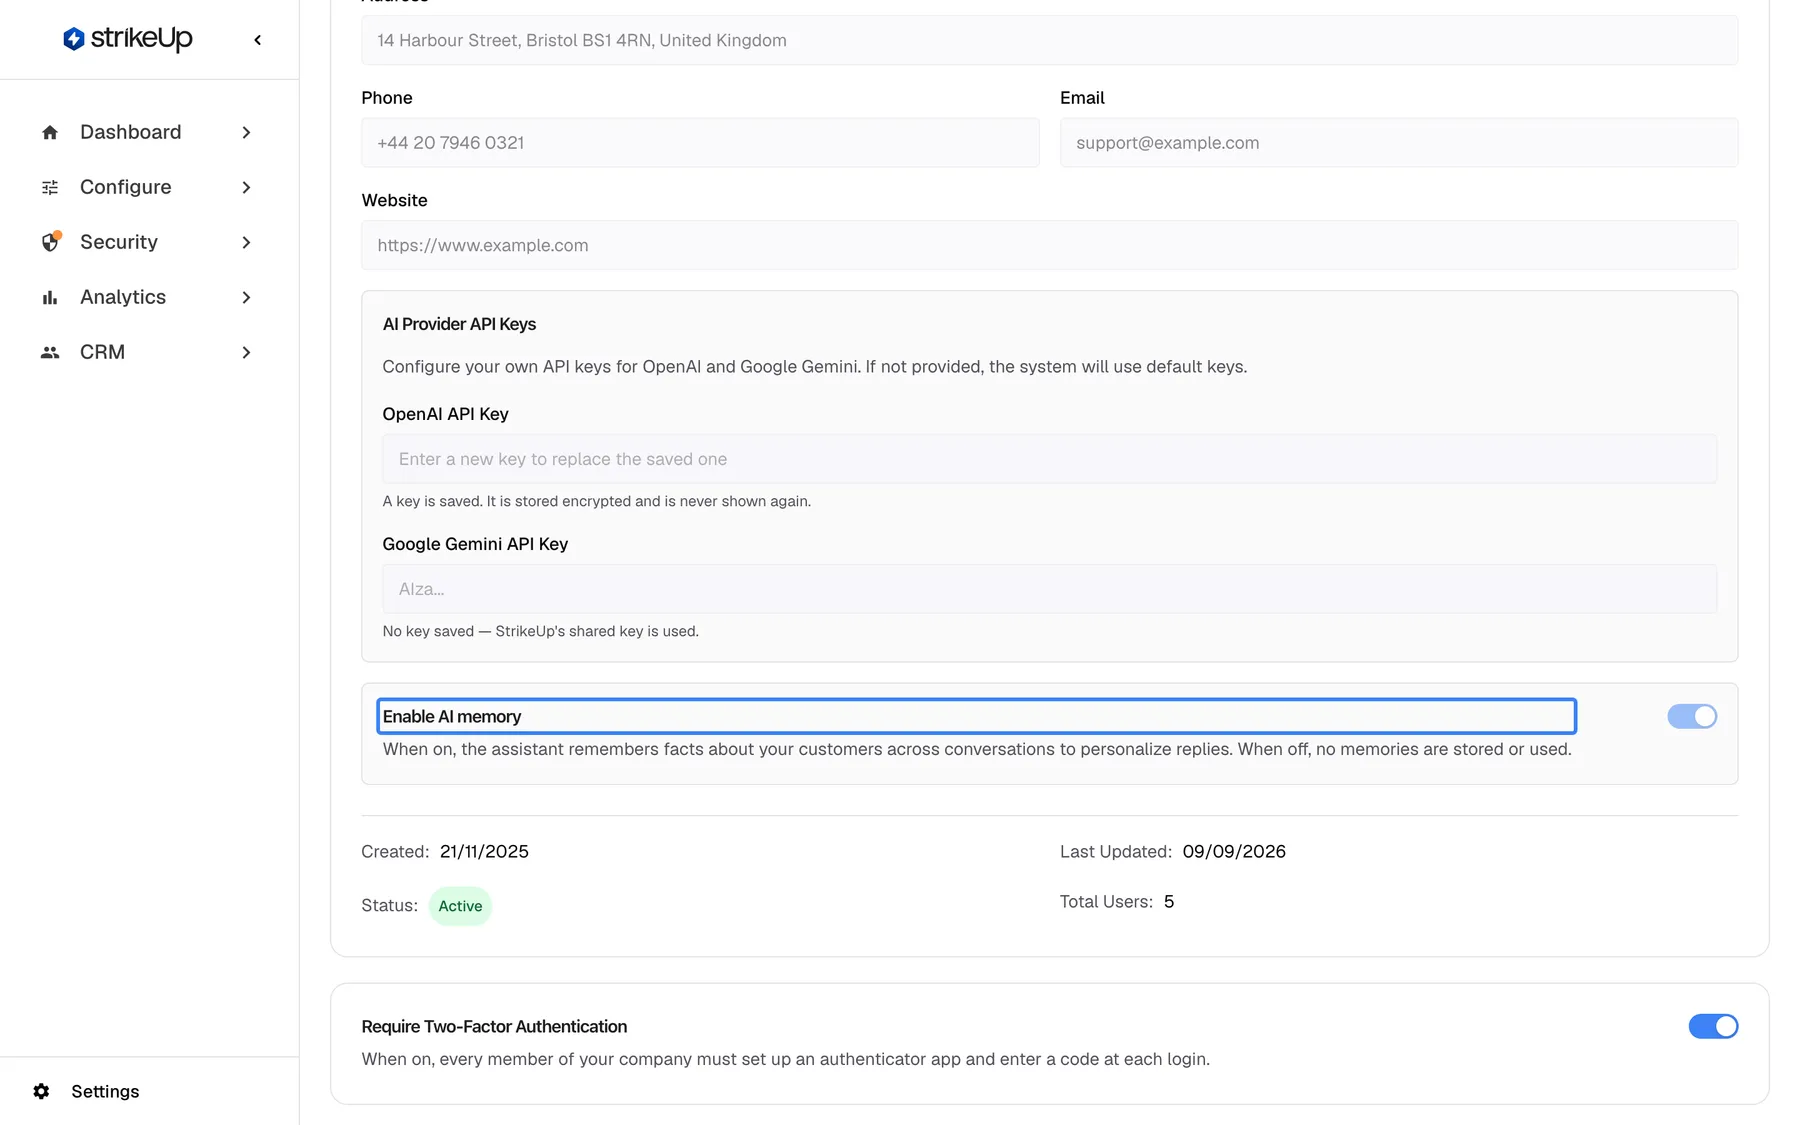Image resolution: width=1800 pixels, height=1125 pixels.
Task: Expand the Dashboard submenu chevron
Action: 246,132
